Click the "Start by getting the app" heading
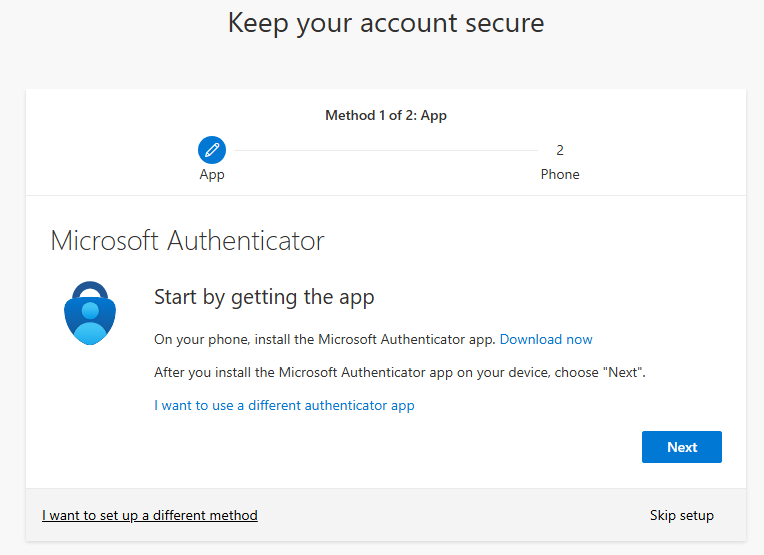The height and width of the screenshot is (555, 764). pyautogui.click(x=264, y=296)
